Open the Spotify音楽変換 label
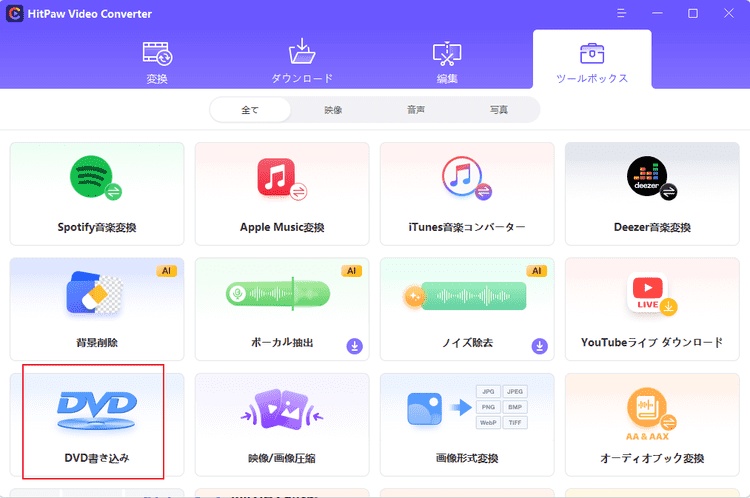The height and width of the screenshot is (498, 750). pos(97,227)
